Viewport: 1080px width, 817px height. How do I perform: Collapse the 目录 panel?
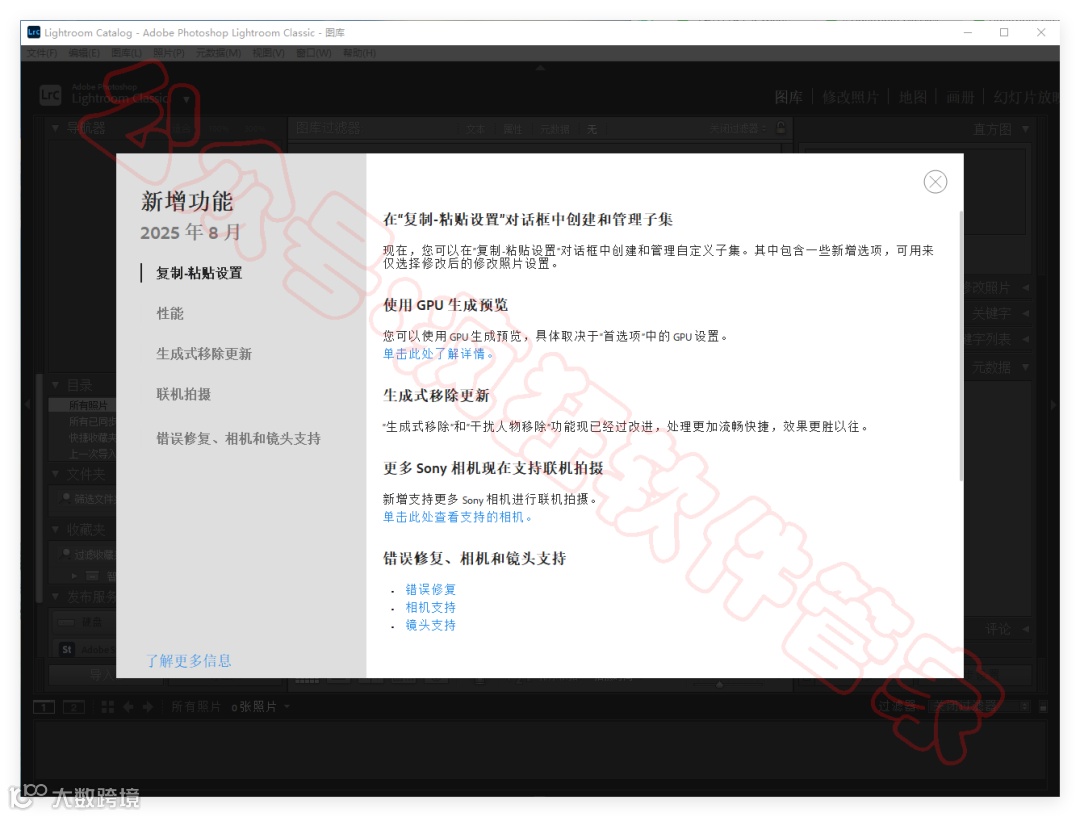[x=55, y=385]
